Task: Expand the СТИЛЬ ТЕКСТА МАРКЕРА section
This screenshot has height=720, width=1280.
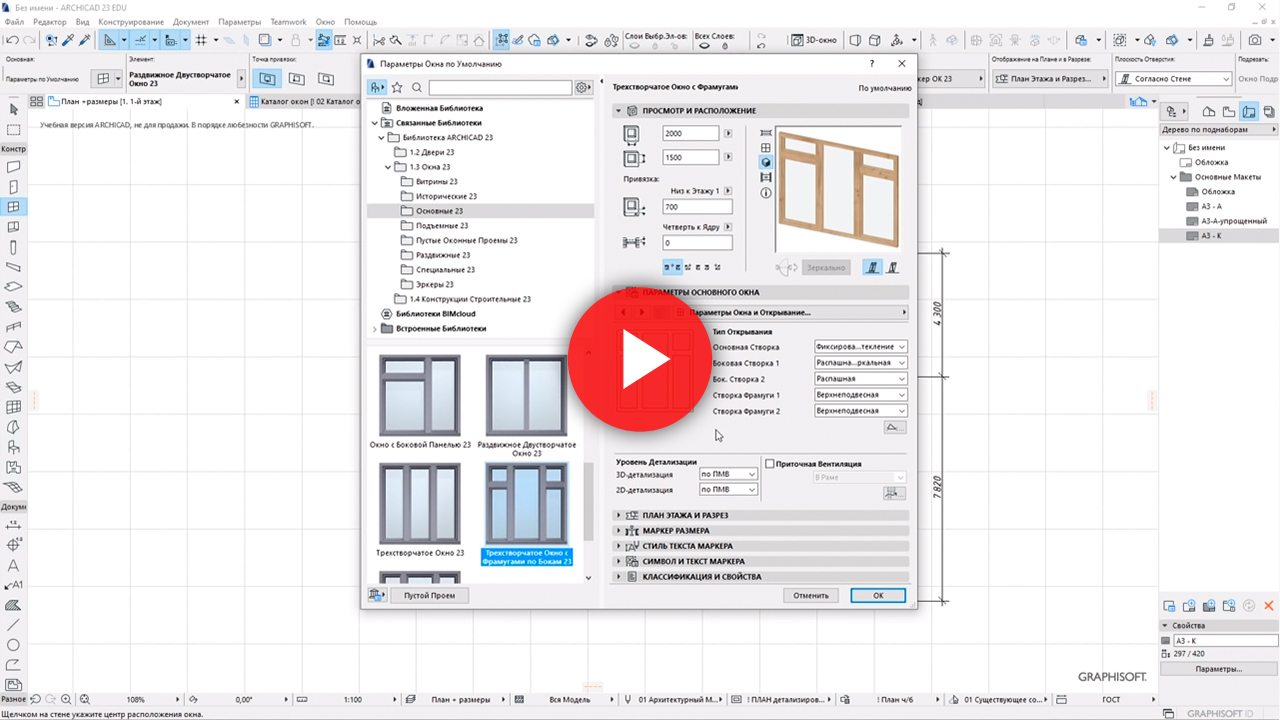Action: click(x=761, y=546)
